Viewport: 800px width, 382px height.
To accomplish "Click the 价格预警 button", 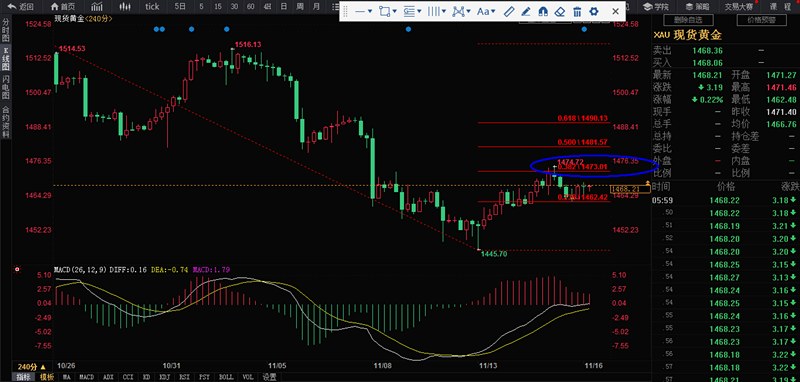I will point(761,20).
